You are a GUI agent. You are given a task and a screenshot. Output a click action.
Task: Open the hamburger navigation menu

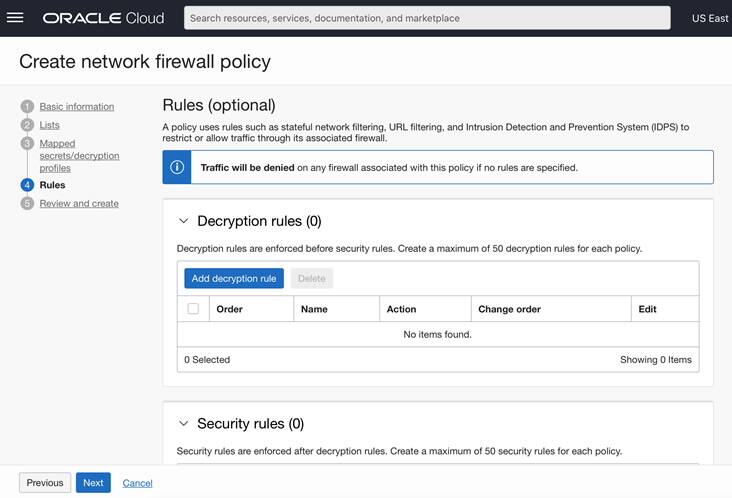pos(15,18)
